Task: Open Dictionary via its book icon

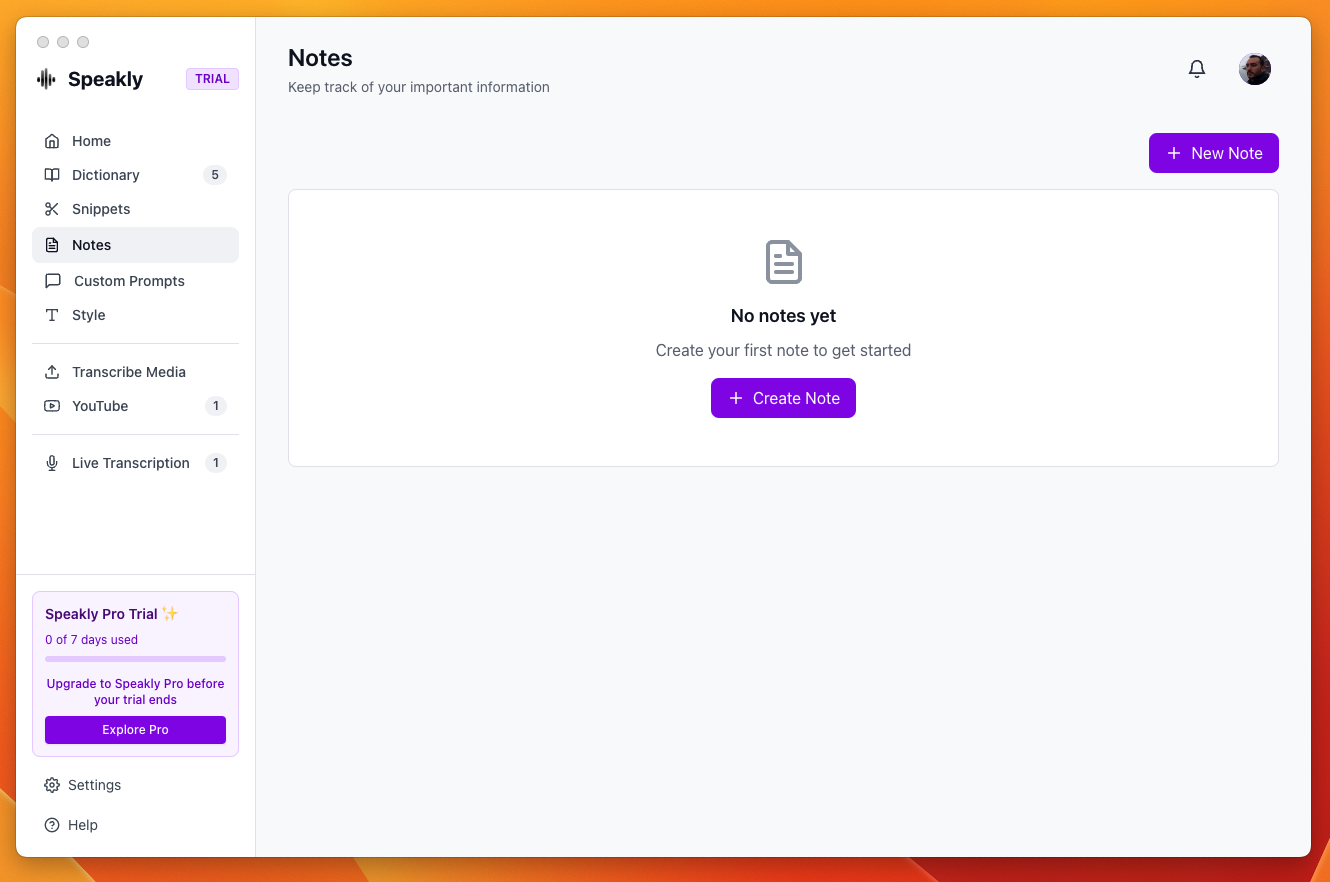Action: [x=52, y=175]
